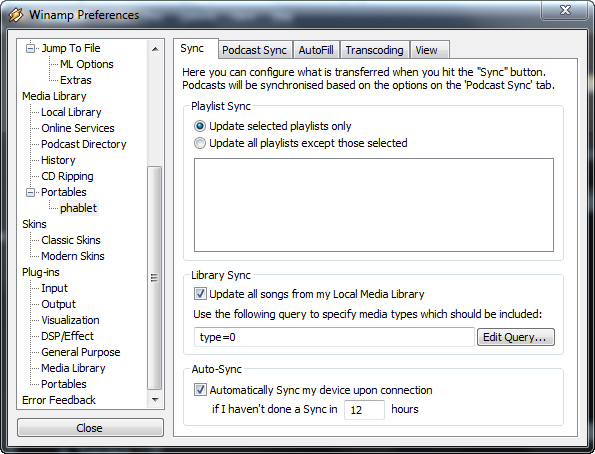Click the sync hours field showing 12
This screenshot has height=454, width=595.
(x=364, y=410)
